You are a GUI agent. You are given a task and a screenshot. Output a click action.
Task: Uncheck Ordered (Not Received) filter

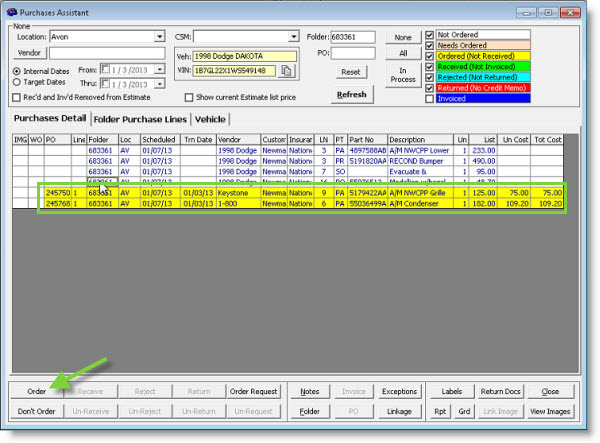[x=429, y=56]
